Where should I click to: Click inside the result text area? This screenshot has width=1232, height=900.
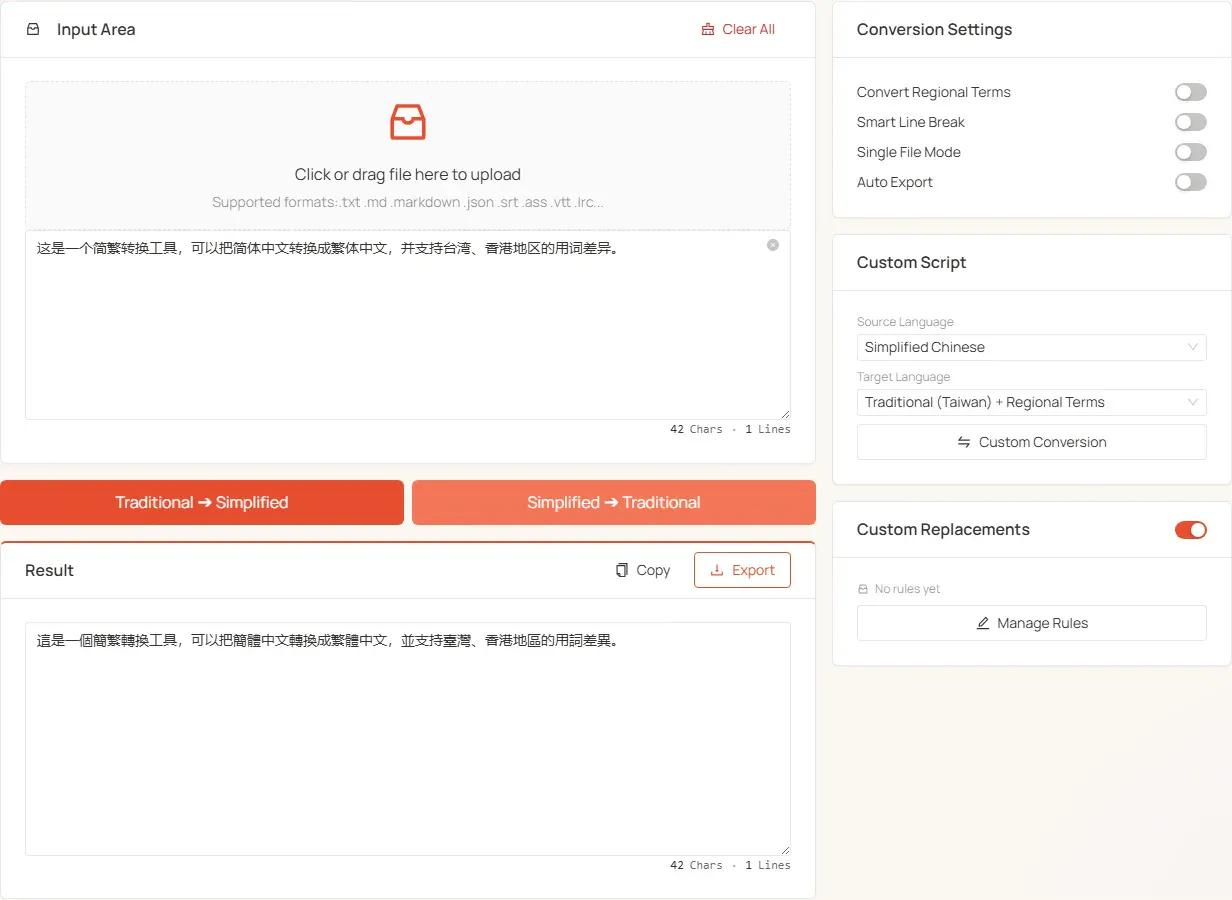408,739
